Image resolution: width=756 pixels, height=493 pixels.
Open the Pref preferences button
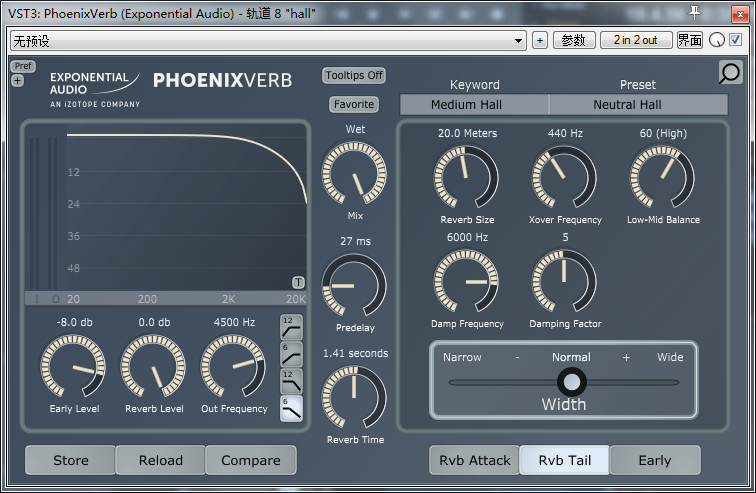coord(23,66)
